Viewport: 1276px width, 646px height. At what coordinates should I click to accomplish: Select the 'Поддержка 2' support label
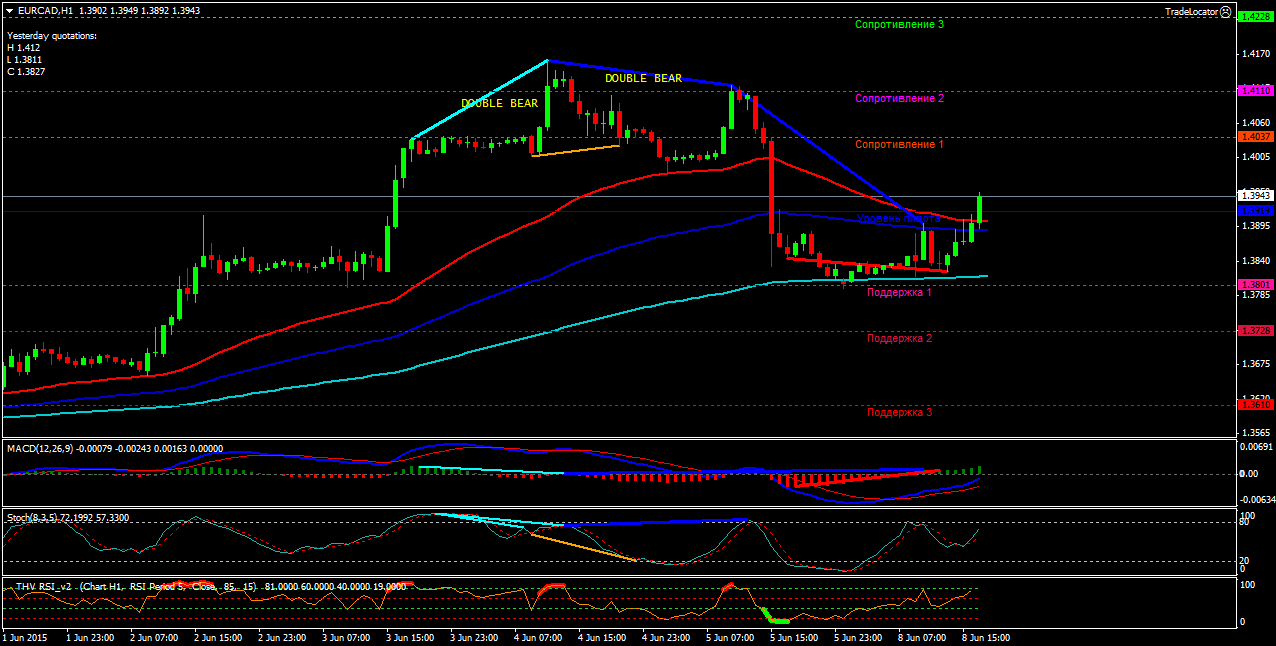coord(900,338)
